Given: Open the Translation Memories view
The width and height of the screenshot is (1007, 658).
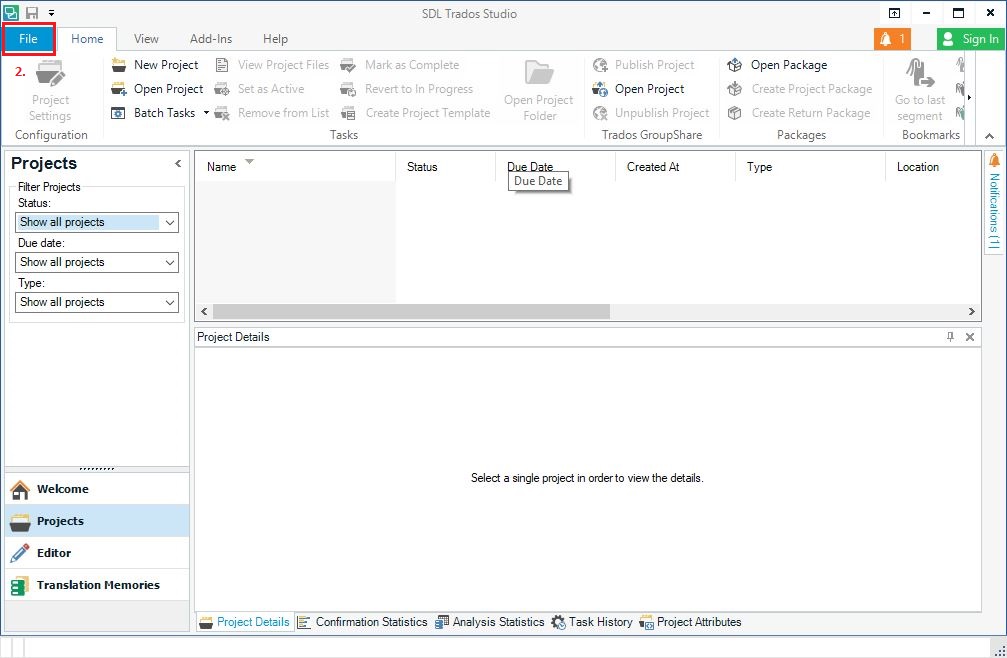Looking at the screenshot, I should pos(97,585).
